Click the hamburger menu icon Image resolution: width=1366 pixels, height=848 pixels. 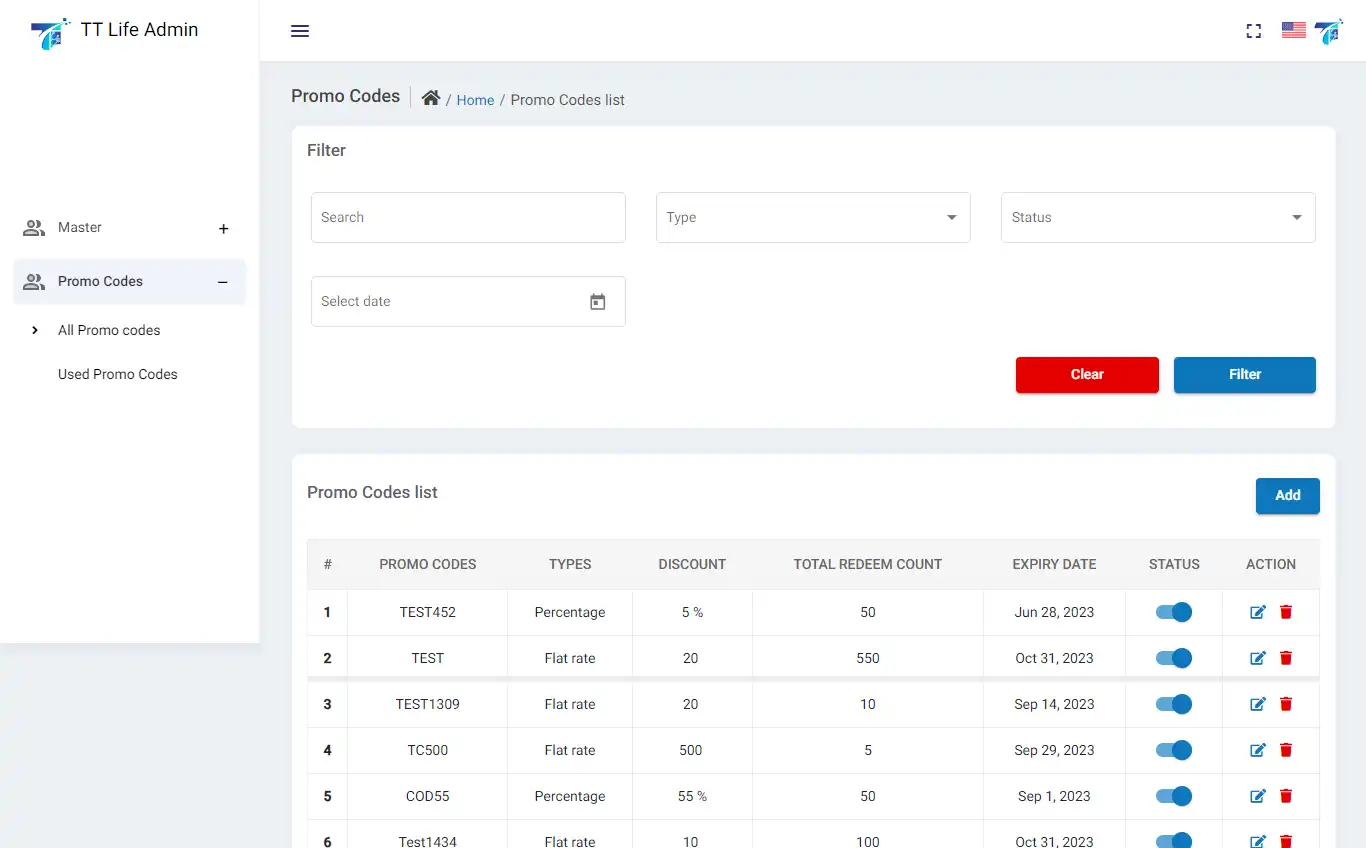(x=300, y=31)
